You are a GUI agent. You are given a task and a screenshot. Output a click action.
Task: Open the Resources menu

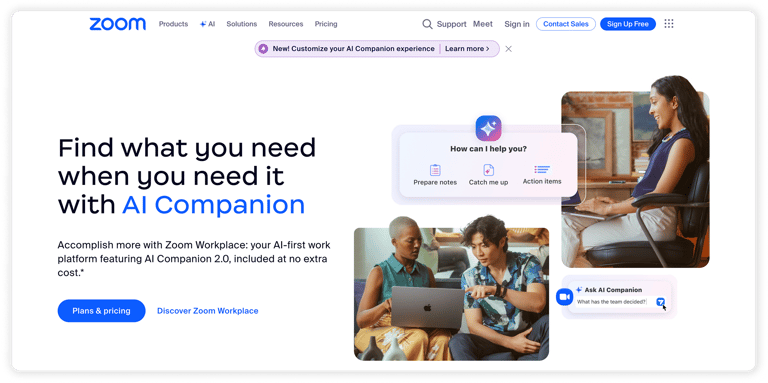coord(286,24)
